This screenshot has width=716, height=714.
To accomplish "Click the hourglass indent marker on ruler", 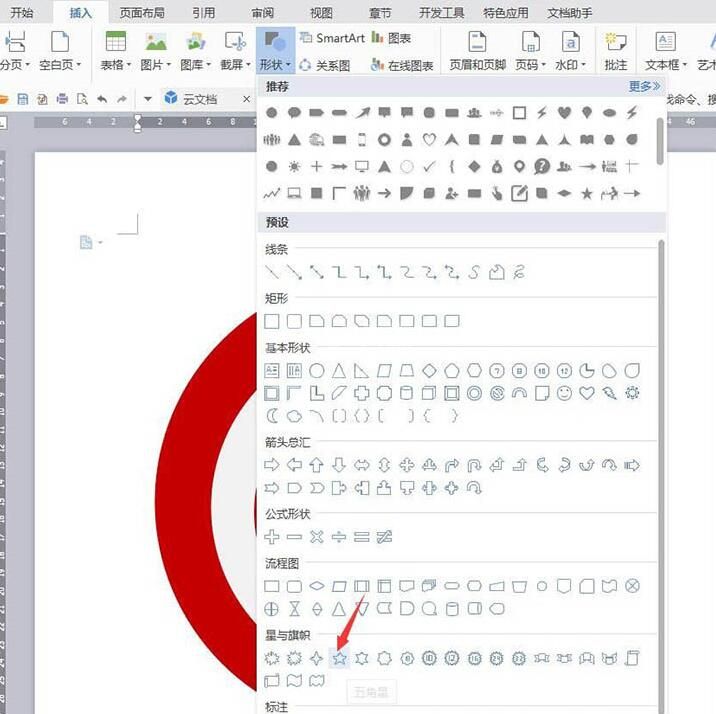I will tap(137, 123).
